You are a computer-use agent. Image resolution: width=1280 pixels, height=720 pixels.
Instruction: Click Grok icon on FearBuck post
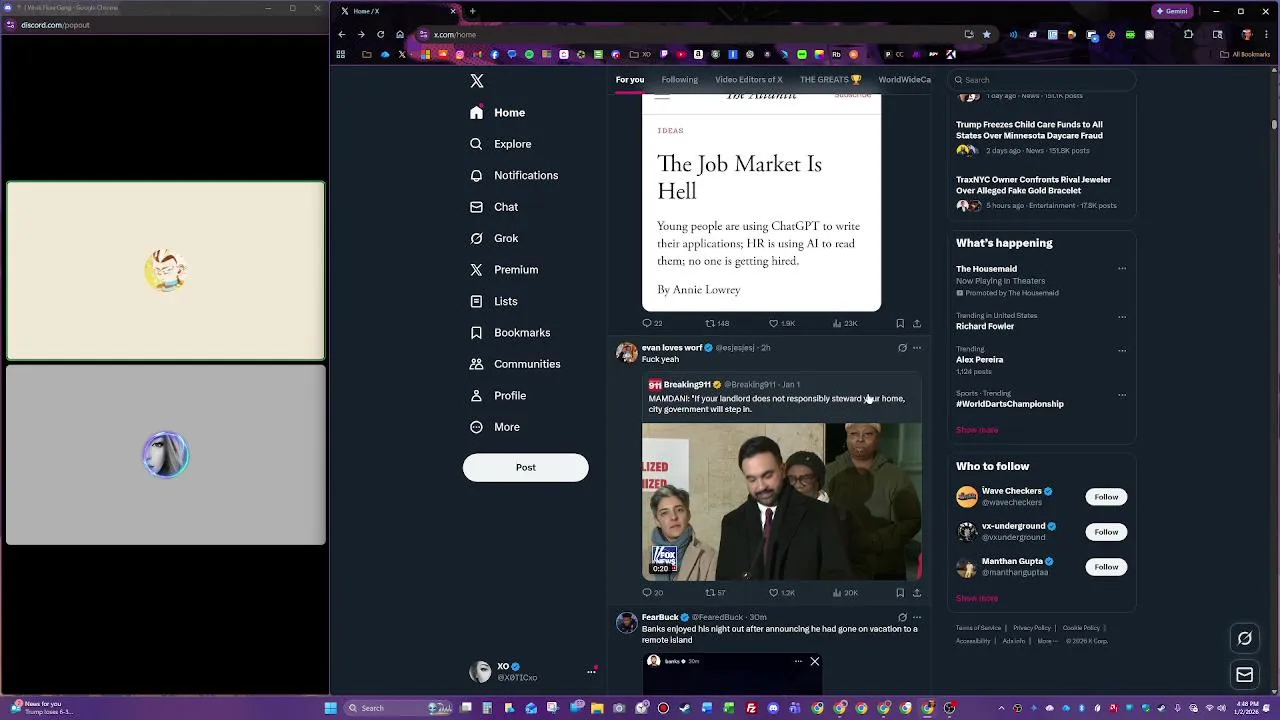click(902, 618)
